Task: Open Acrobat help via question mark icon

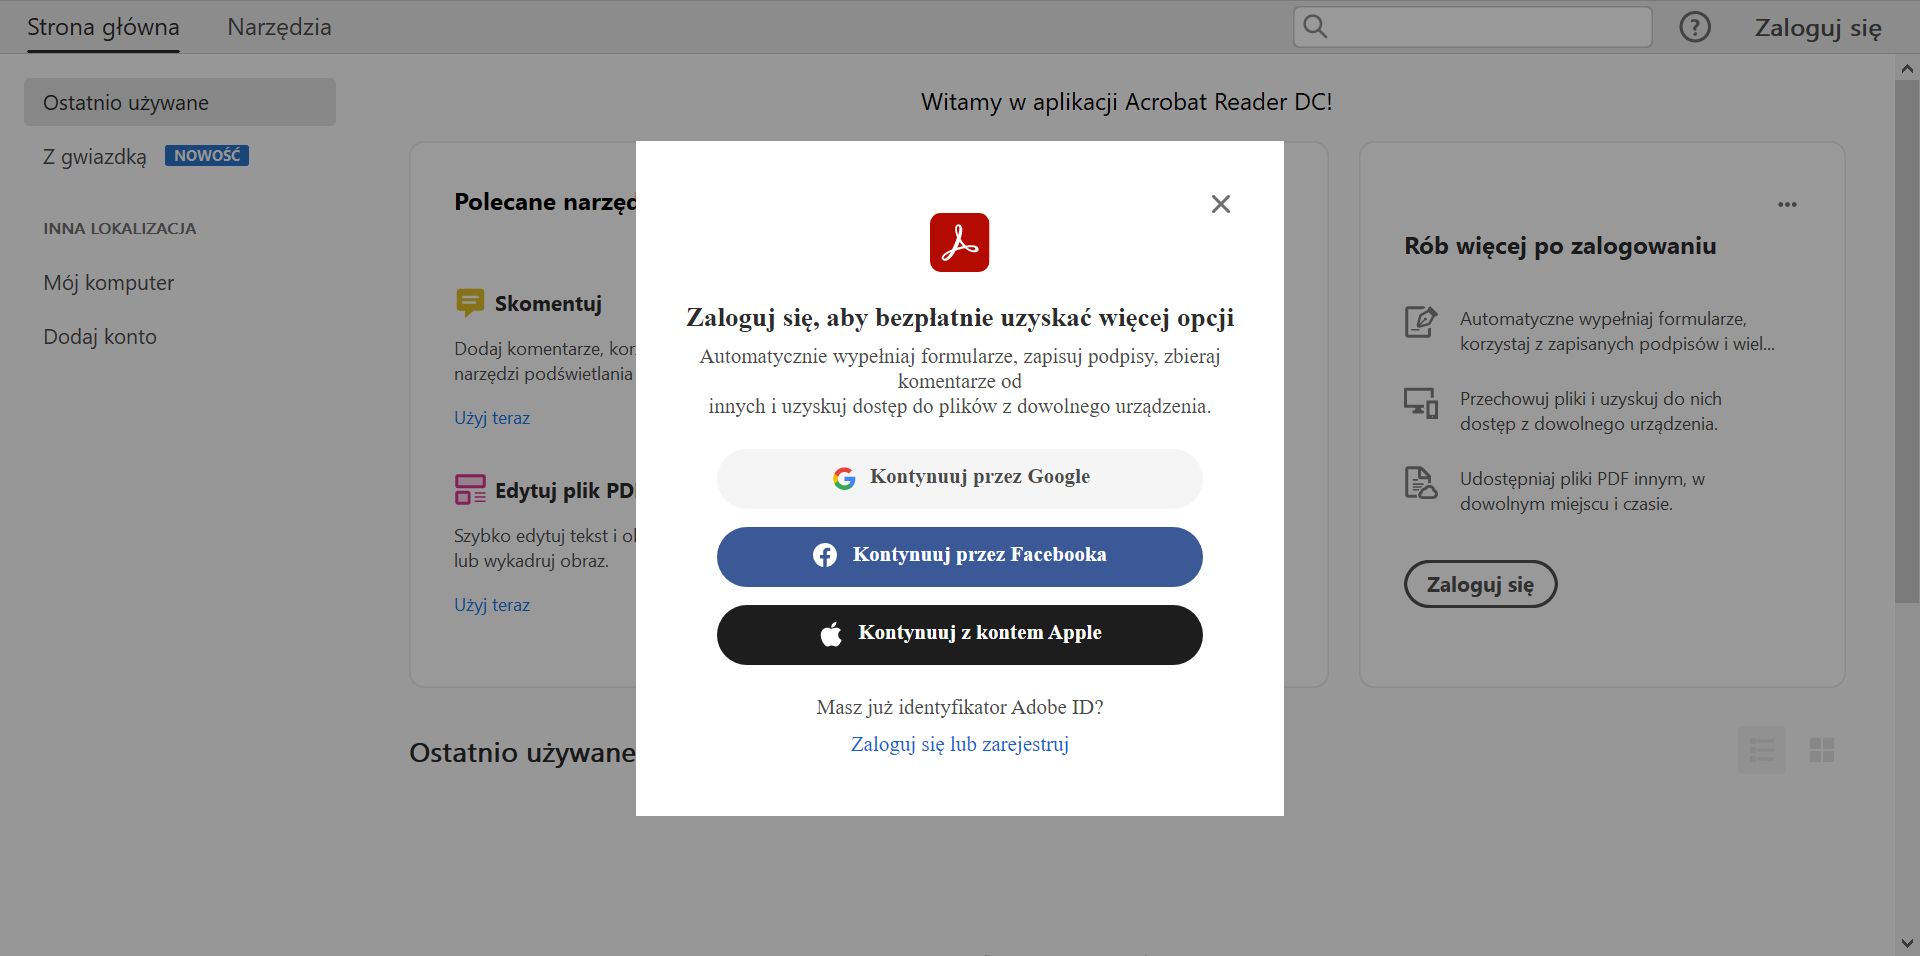Action: coord(1695,27)
